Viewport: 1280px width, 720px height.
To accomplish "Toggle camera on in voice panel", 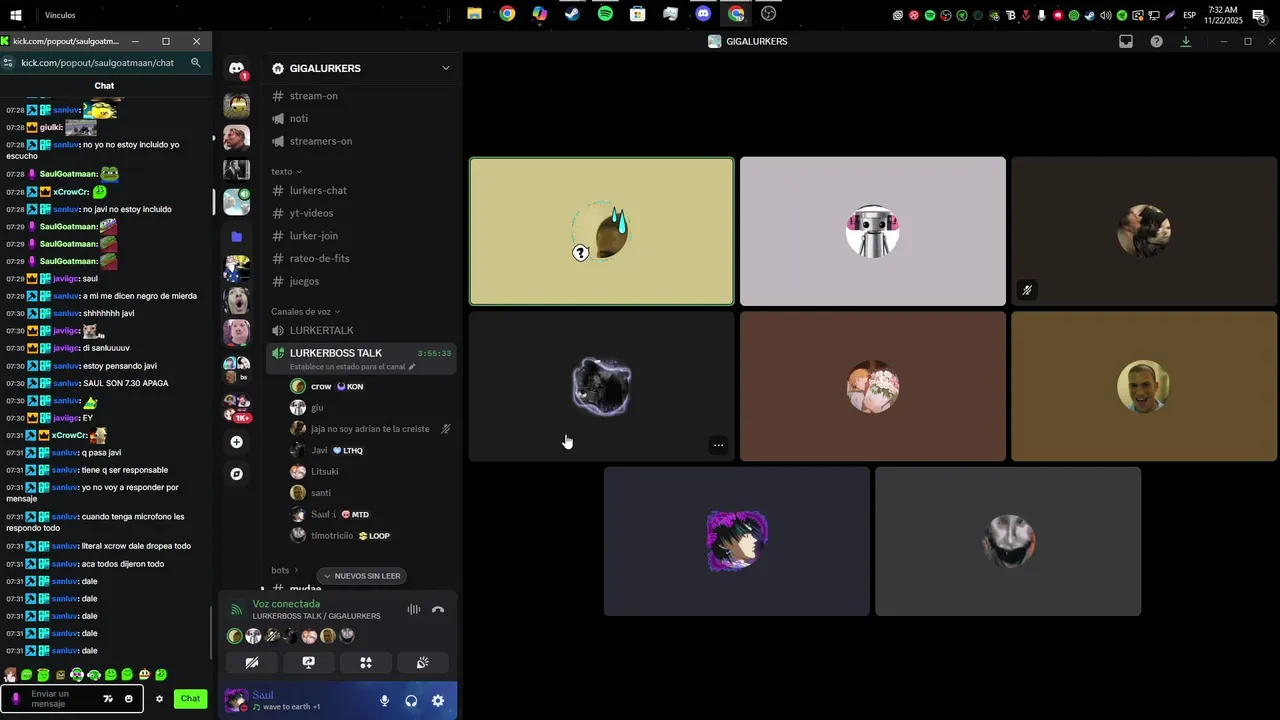I will [x=252, y=662].
